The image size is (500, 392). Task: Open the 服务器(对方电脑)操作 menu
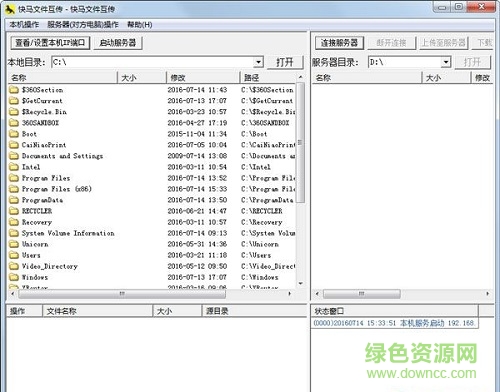pyautogui.click(x=83, y=25)
